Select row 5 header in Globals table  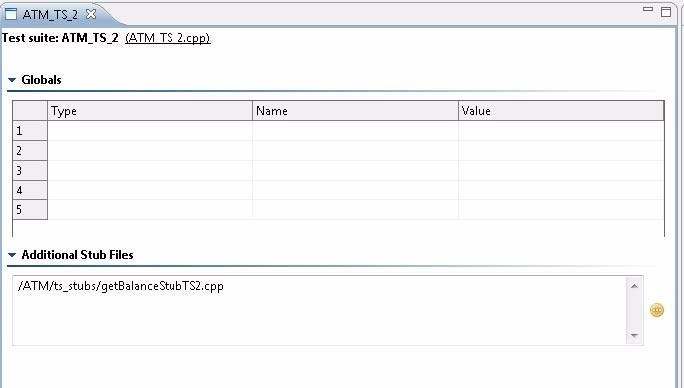click(30, 210)
